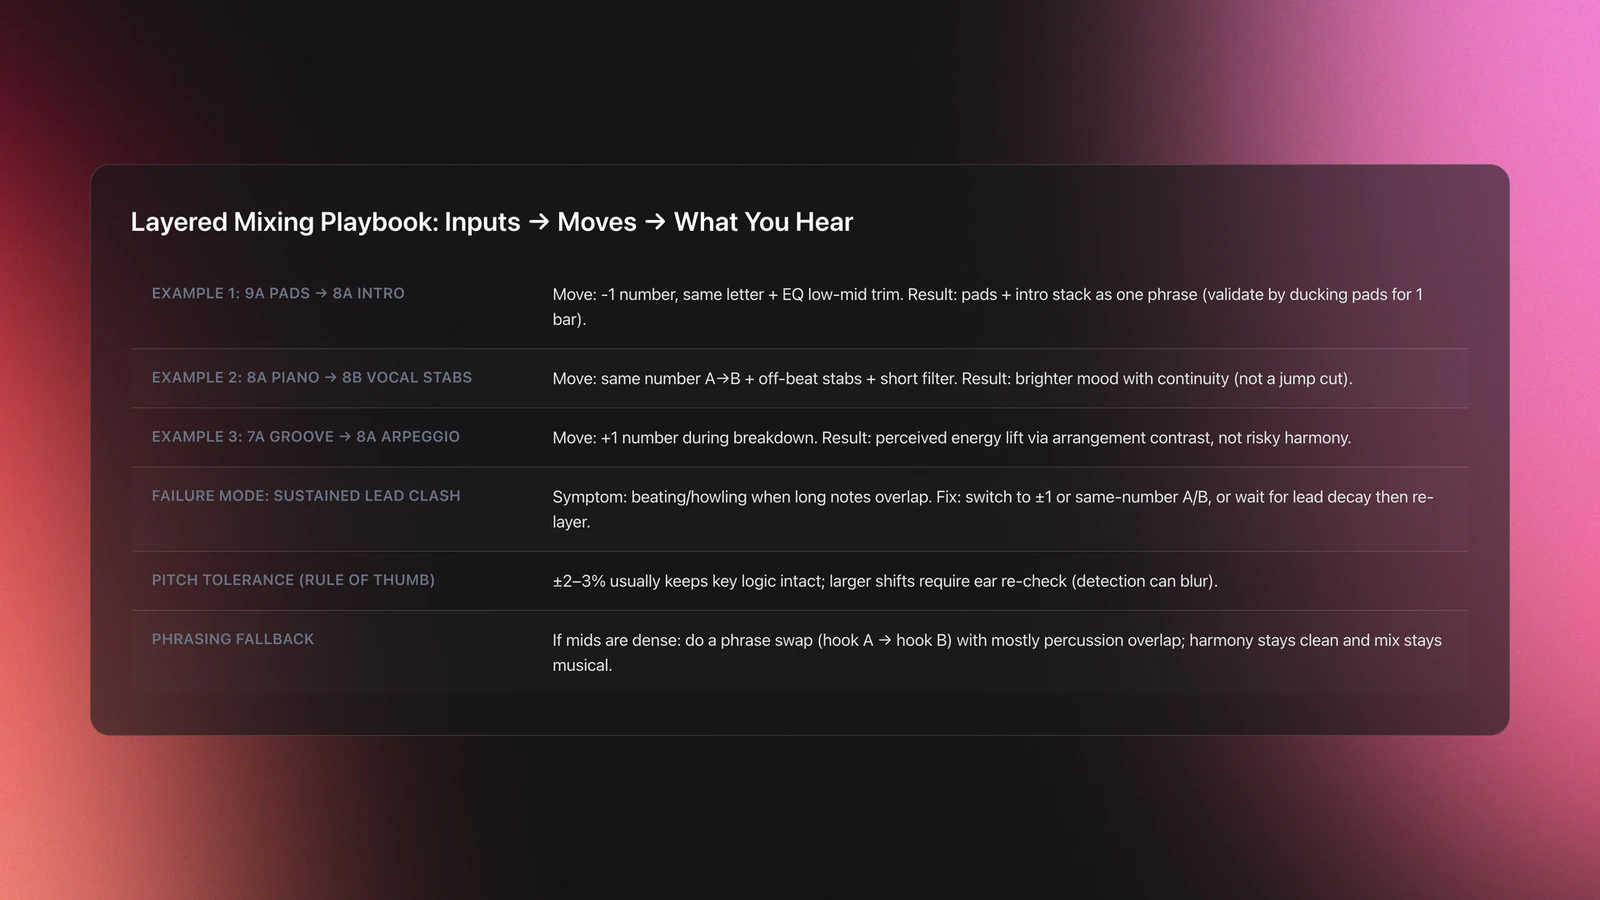Image resolution: width=1600 pixels, height=900 pixels.
Task: Click the Layered Mixing Playbook heading
Action: tap(491, 222)
